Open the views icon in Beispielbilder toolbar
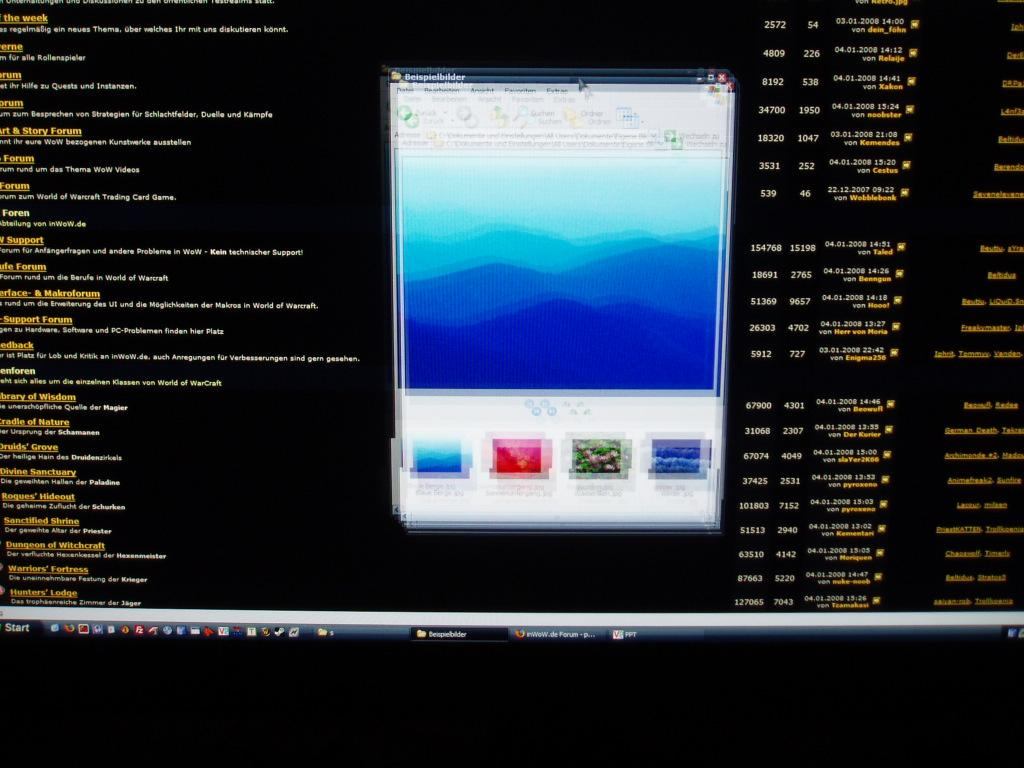This screenshot has height=768, width=1024. (627, 118)
